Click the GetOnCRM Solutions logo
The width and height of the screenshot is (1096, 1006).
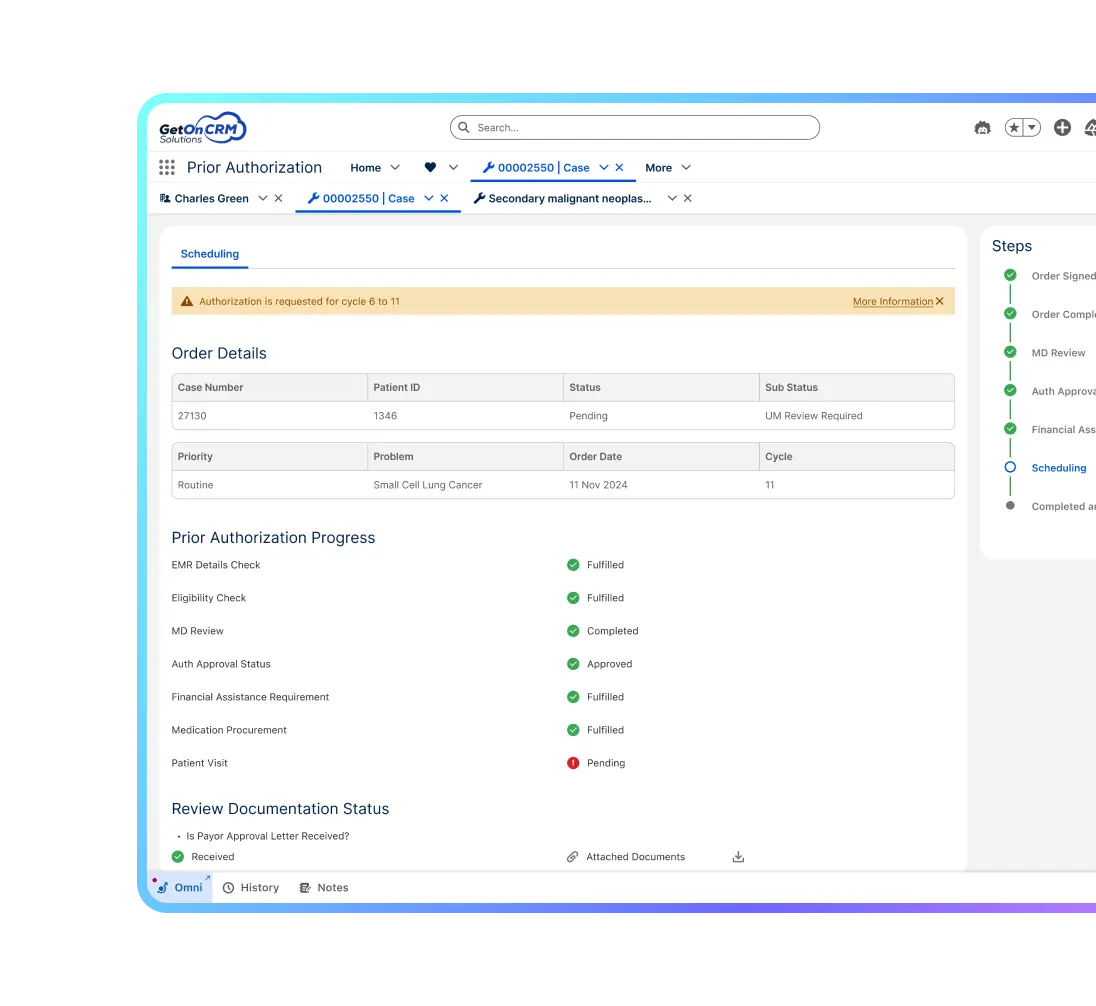(x=202, y=128)
